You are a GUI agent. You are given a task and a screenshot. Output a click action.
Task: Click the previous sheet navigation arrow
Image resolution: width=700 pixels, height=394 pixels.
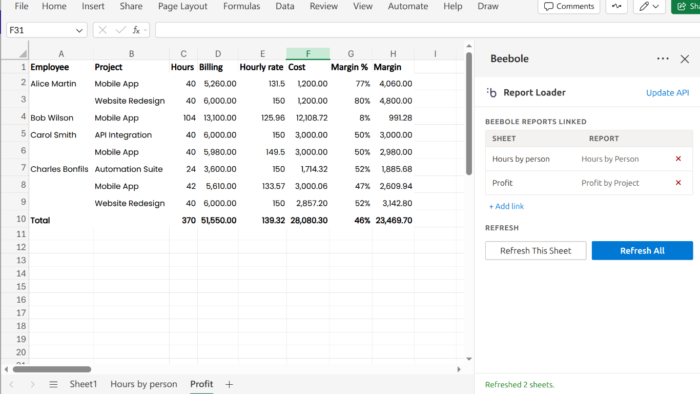[12, 384]
